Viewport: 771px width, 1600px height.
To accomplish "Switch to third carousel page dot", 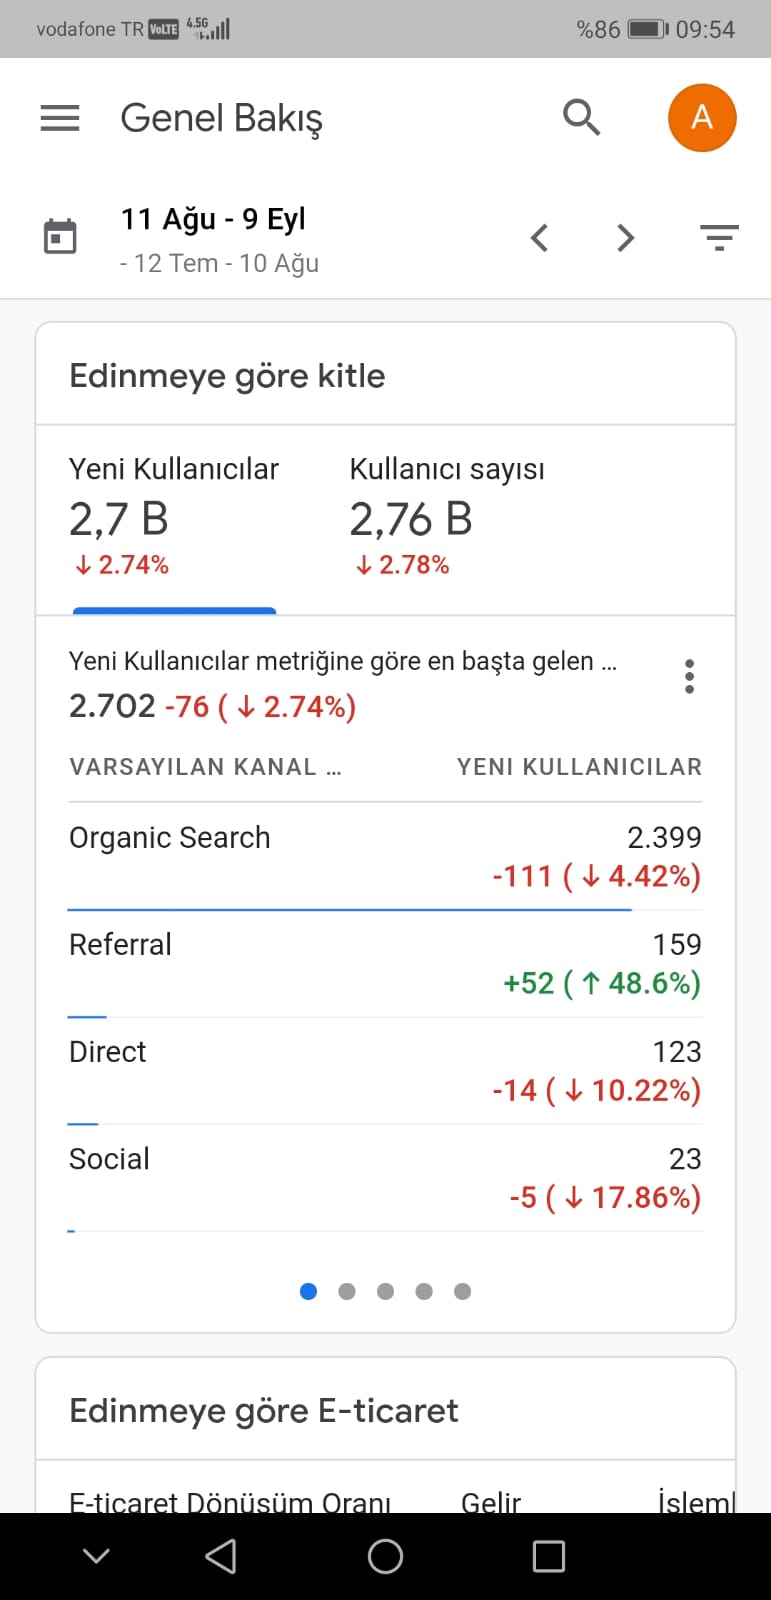I will pos(385,1291).
